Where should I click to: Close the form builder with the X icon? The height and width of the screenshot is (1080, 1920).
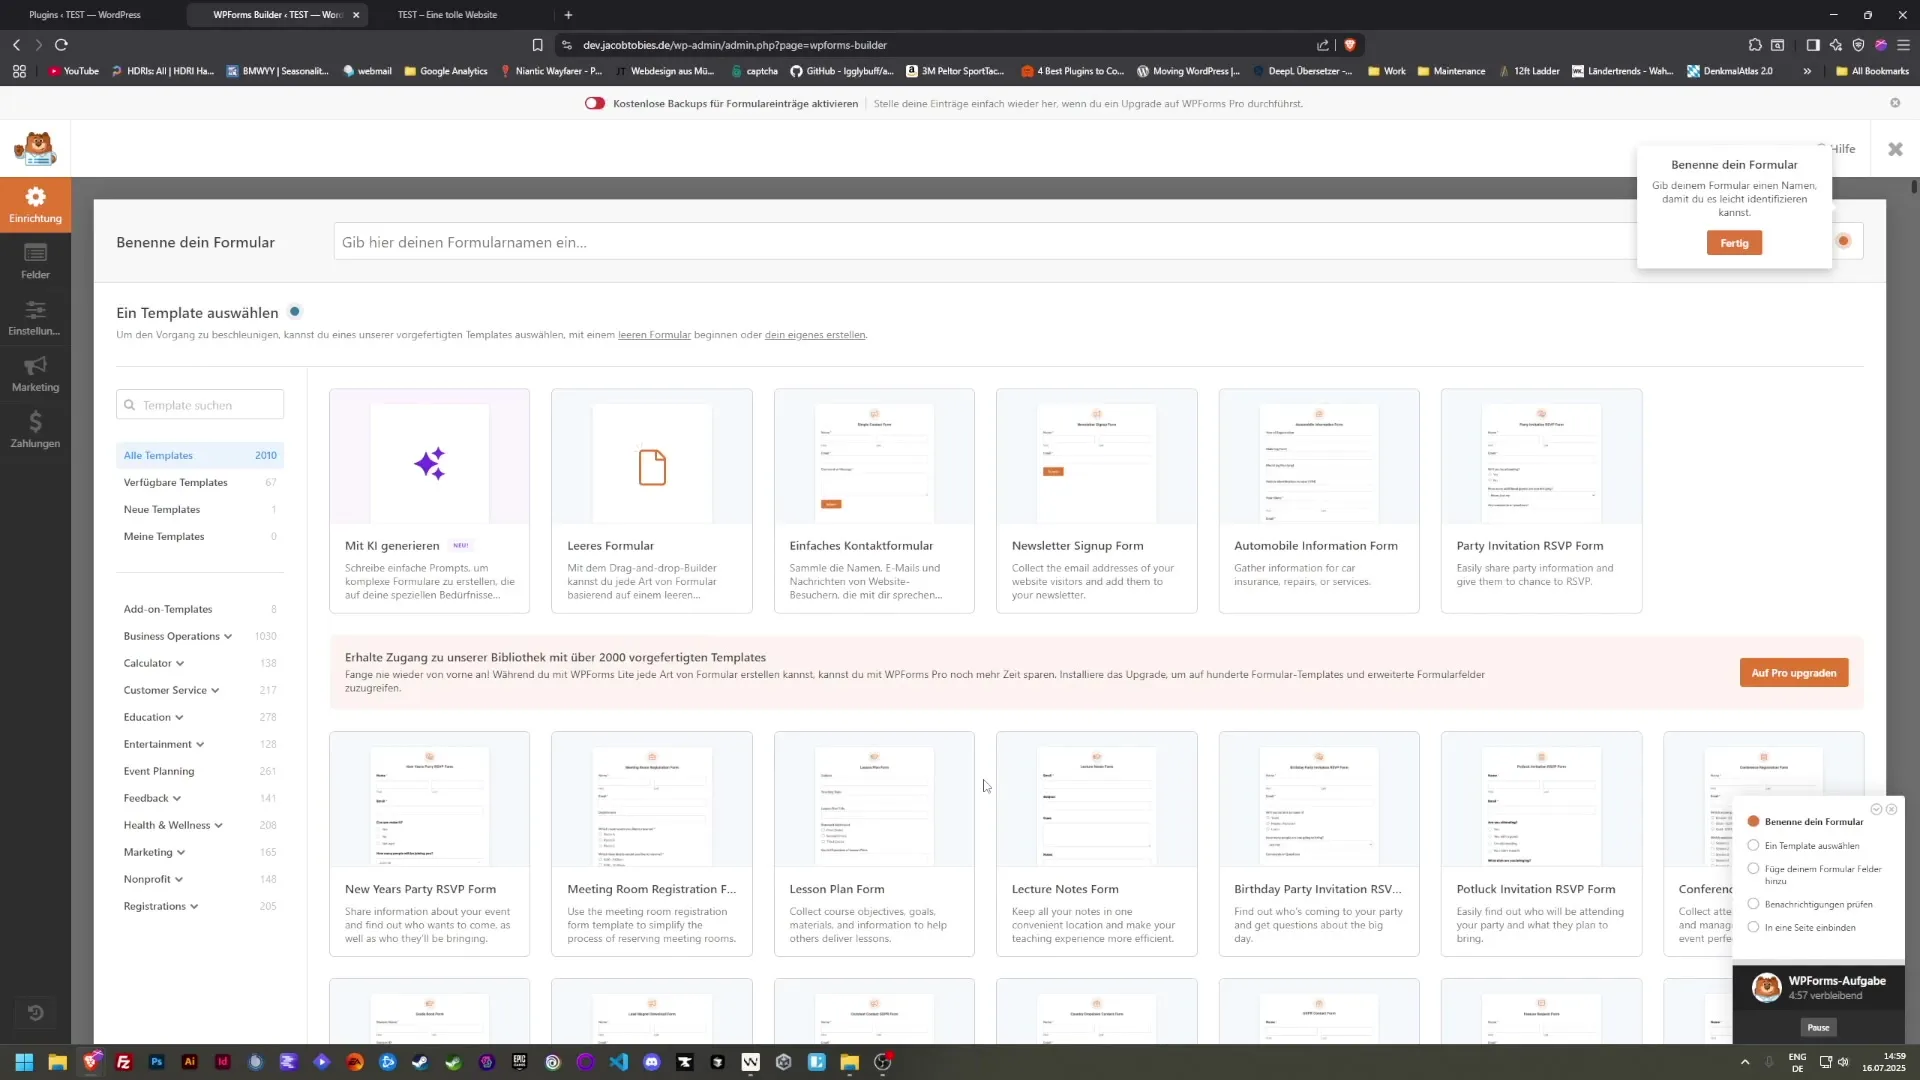[x=1894, y=149]
